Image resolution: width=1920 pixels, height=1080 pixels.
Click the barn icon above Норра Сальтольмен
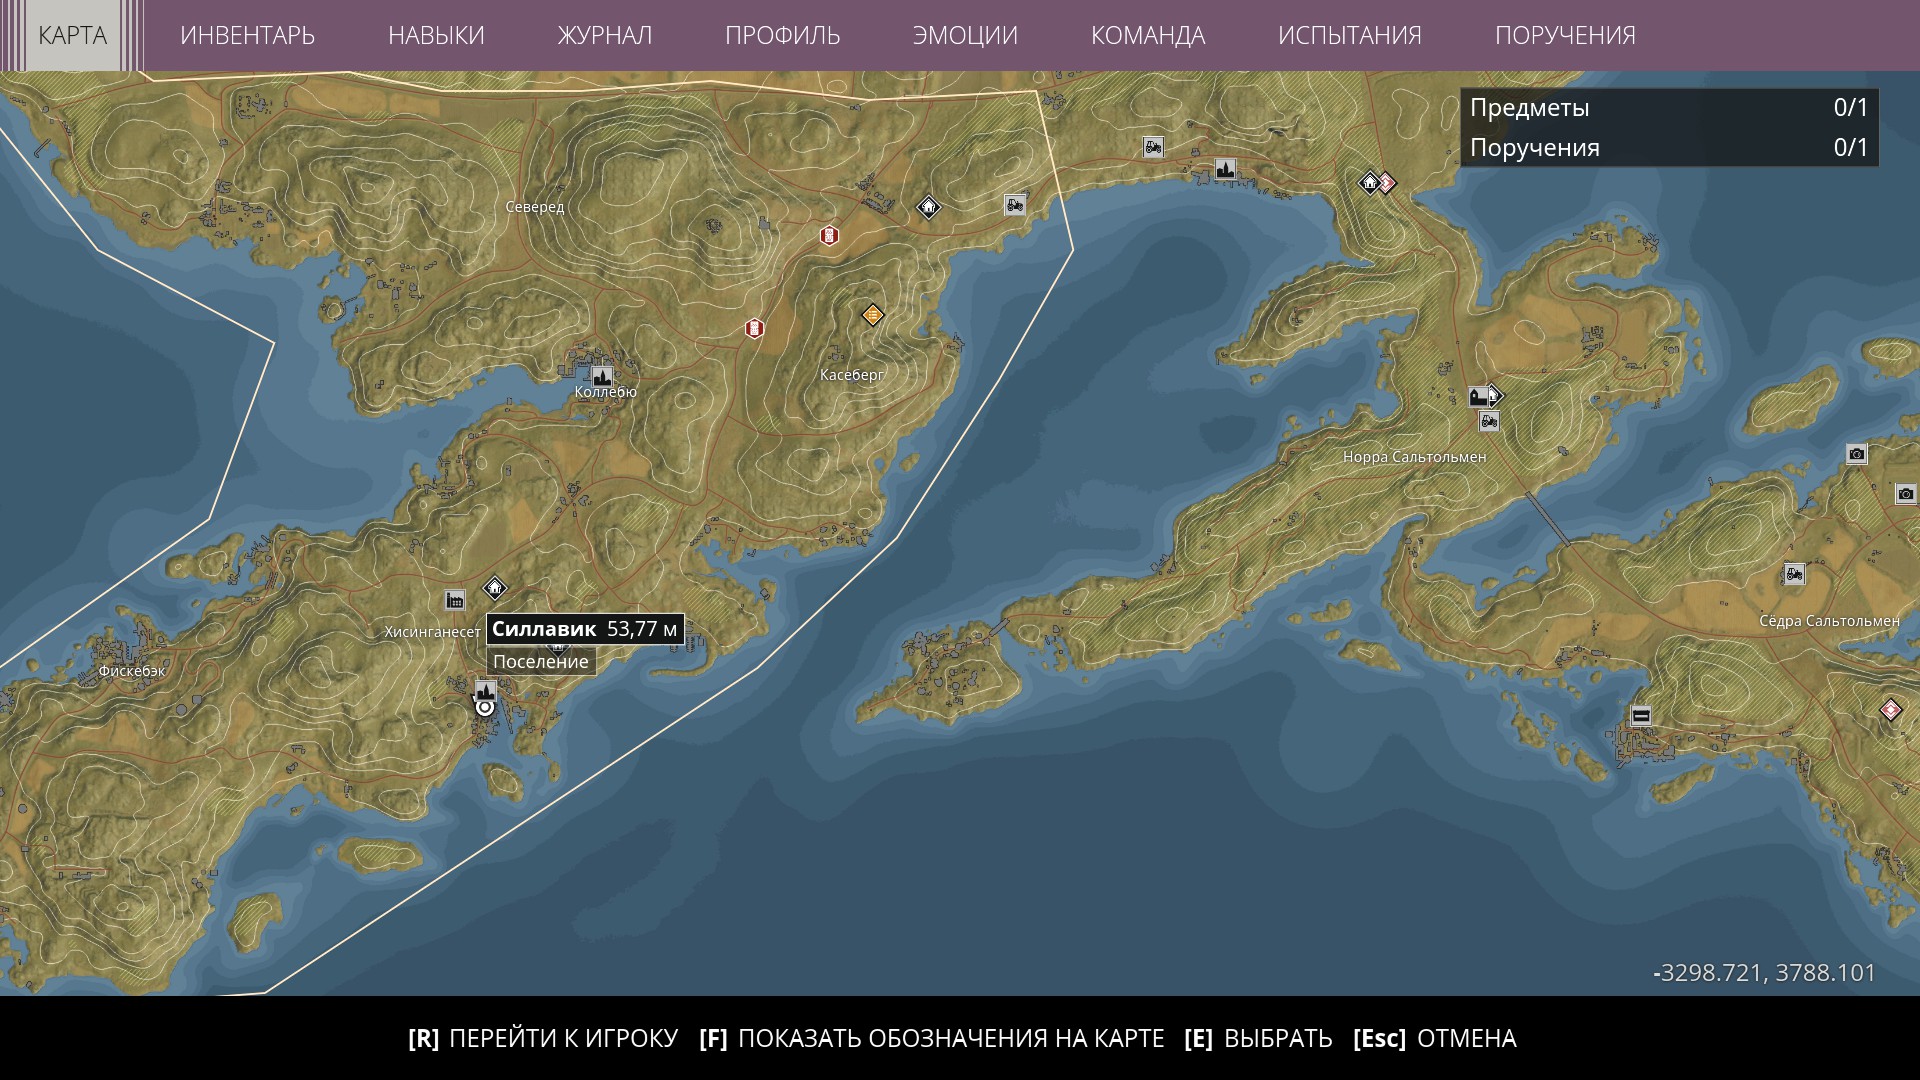click(x=1478, y=396)
